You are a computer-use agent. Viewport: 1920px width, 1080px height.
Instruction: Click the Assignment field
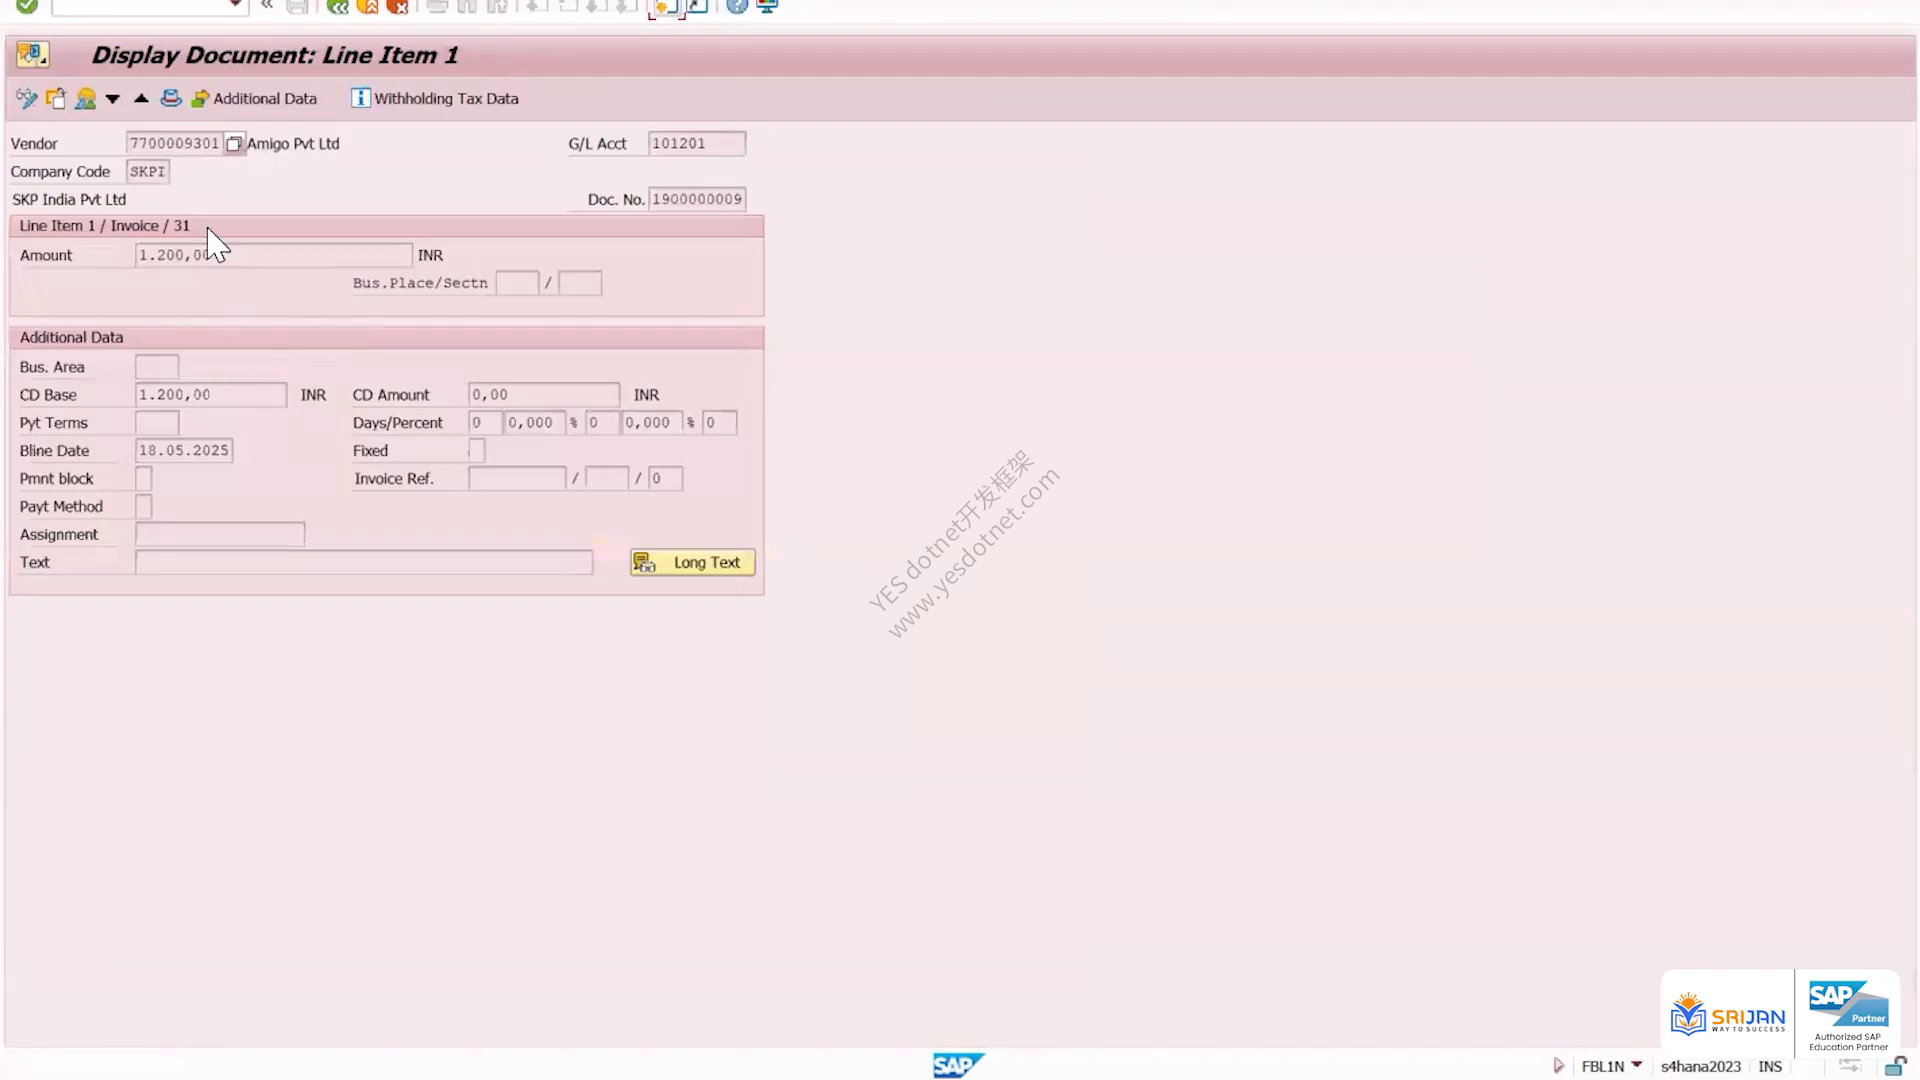220,535
